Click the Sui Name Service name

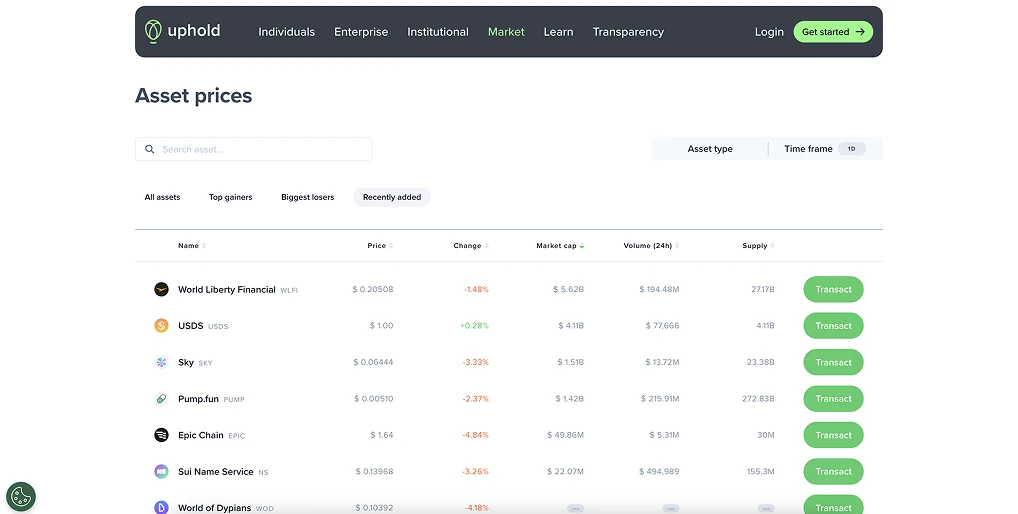tap(216, 471)
